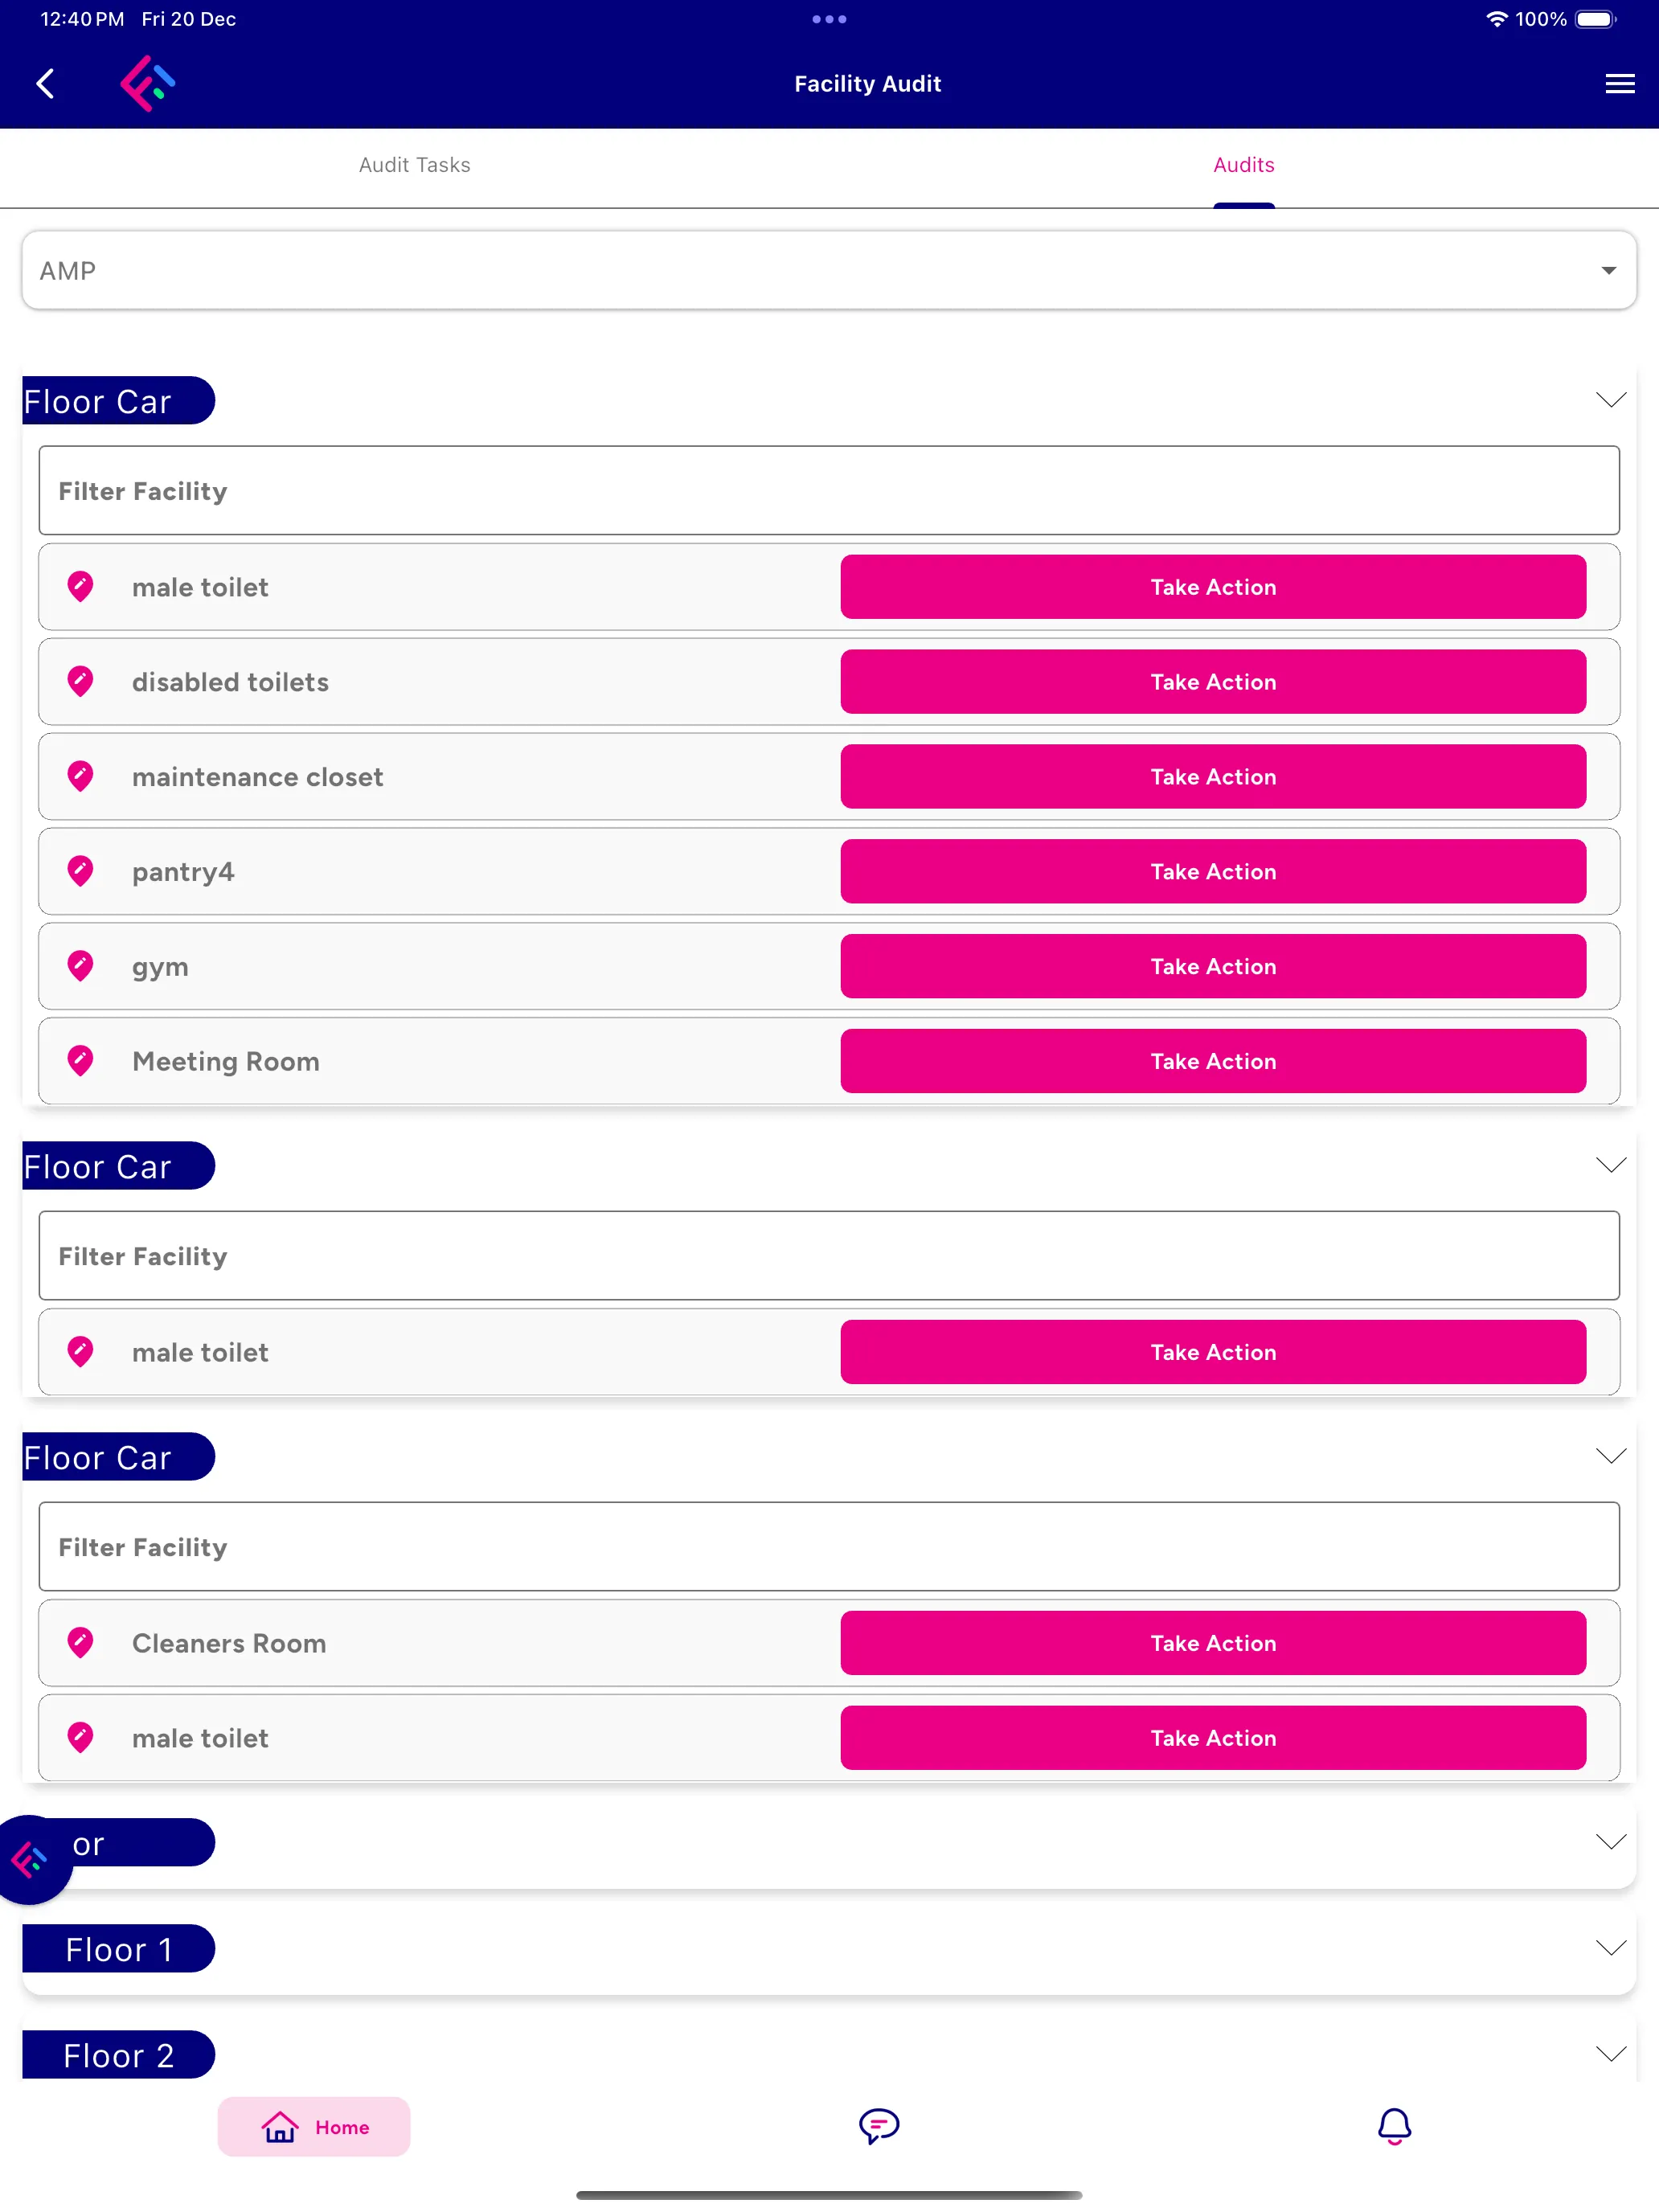Tap the back navigation arrow icon
The width and height of the screenshot is (1659, 2212).
pos(43,84)
